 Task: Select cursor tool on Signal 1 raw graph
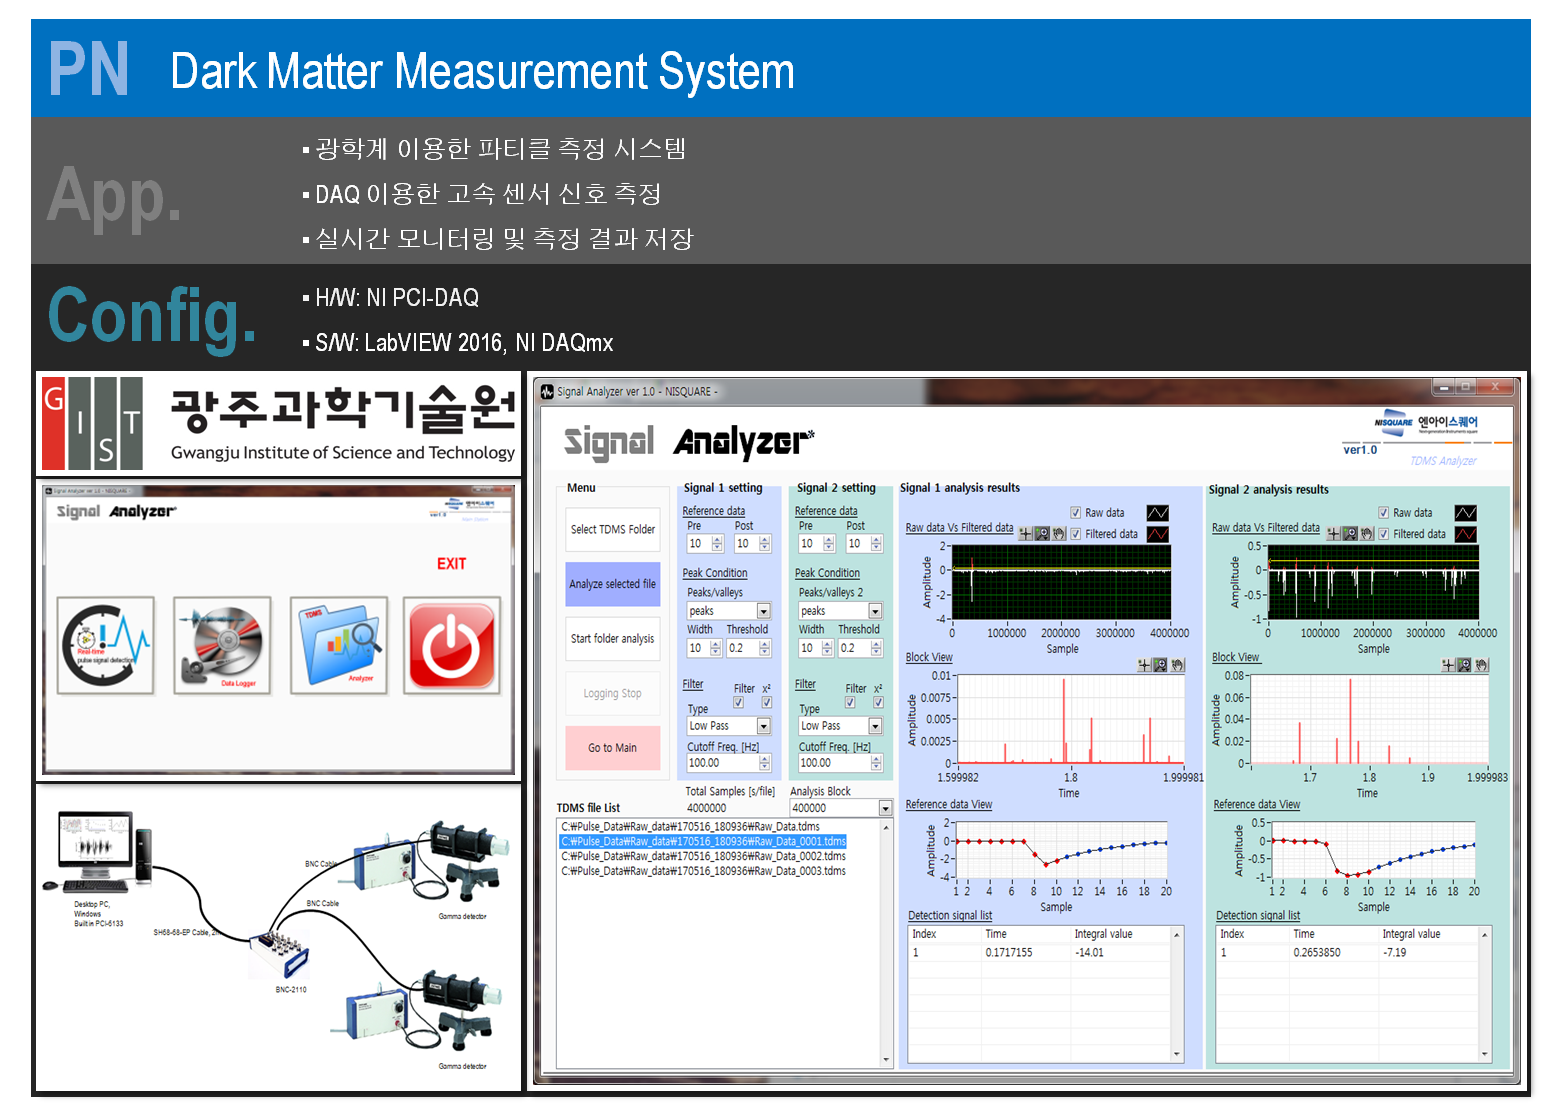pos(1026,534)
